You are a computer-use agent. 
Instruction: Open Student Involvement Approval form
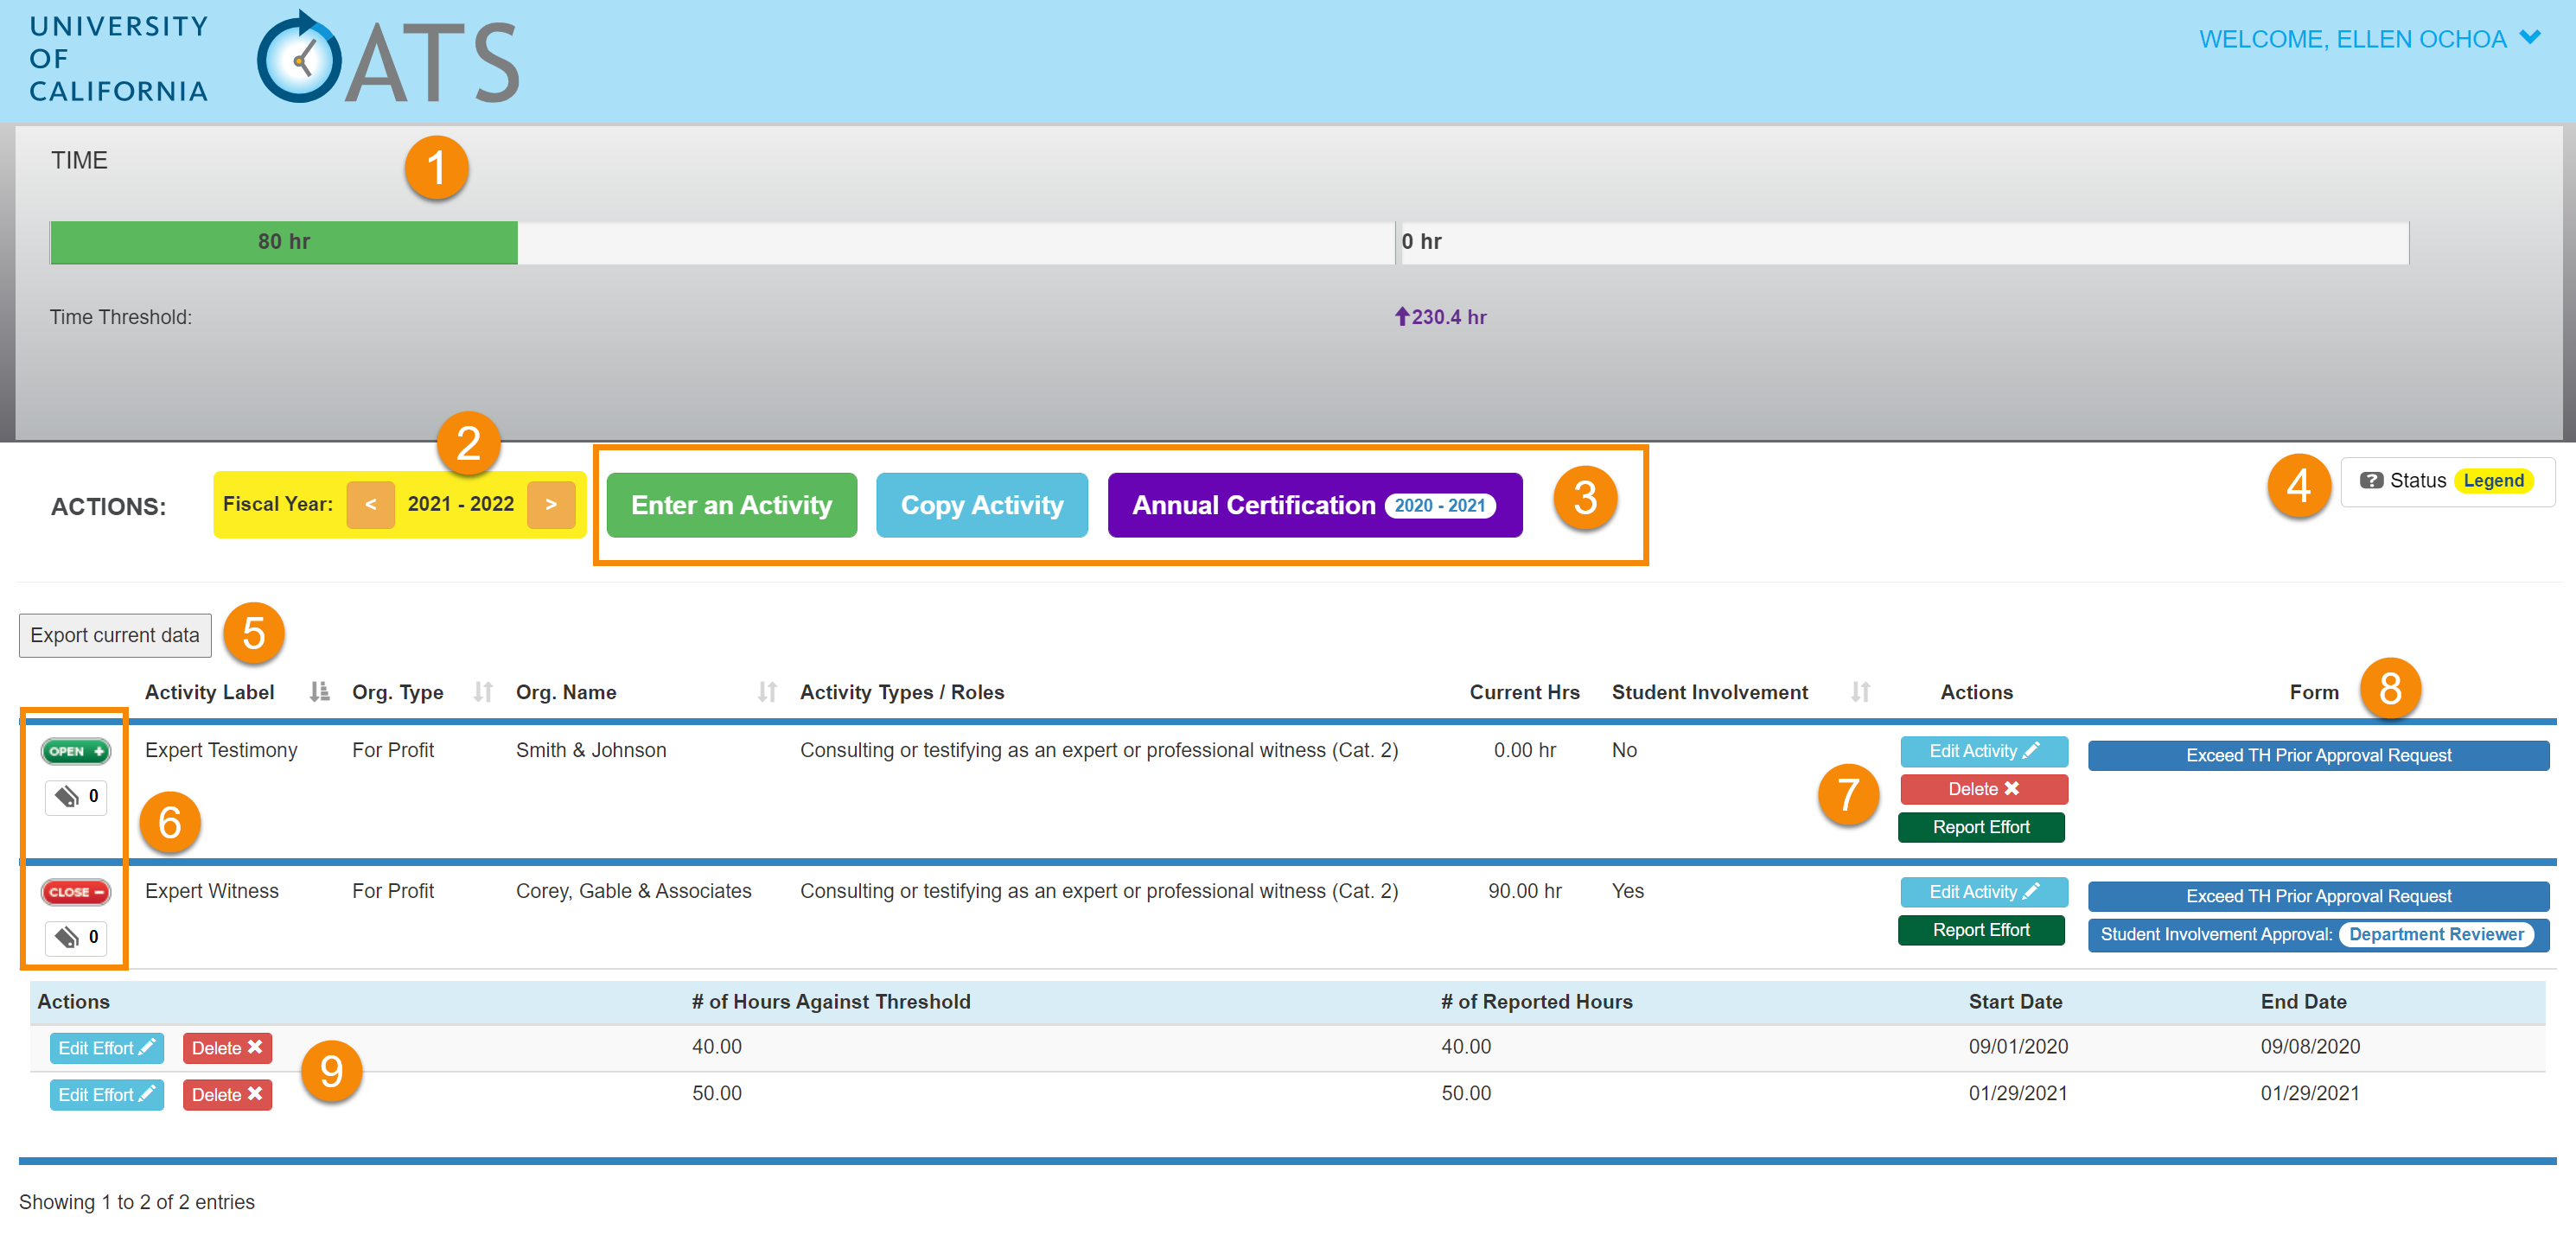tap(2317, 934)
